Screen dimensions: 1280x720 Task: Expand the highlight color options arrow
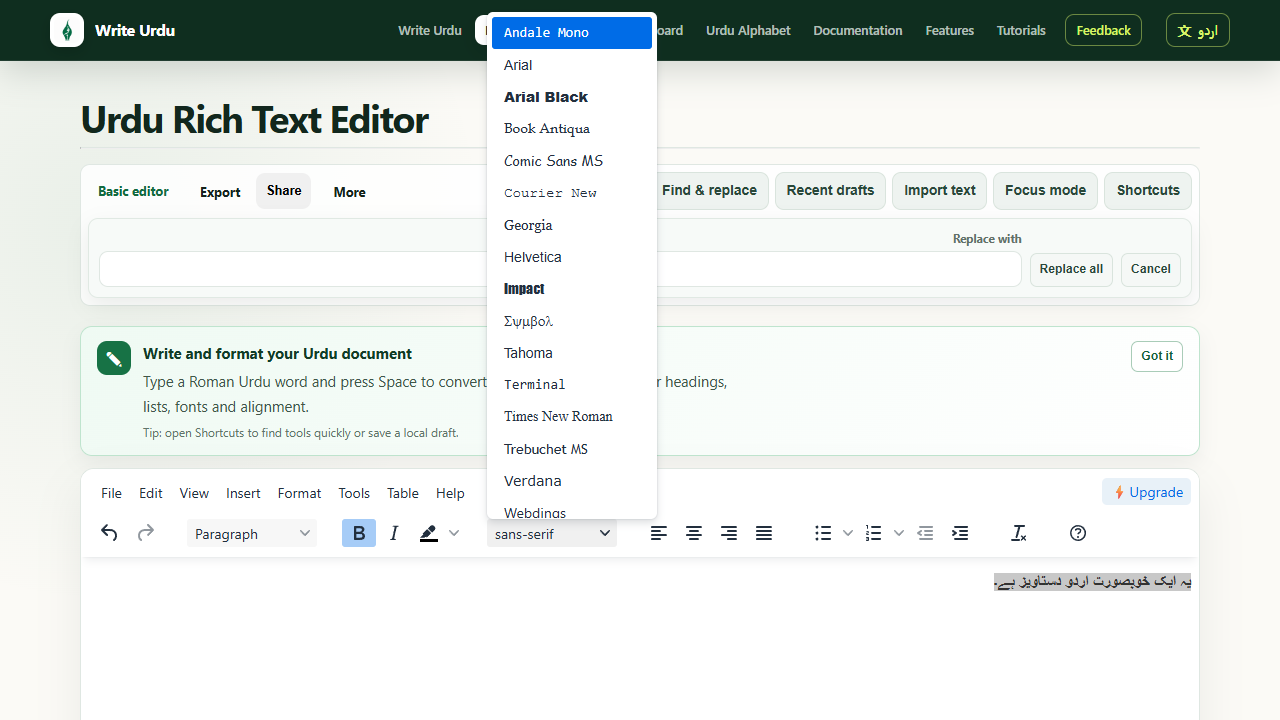pyautogui.click(x=454, y=533)
